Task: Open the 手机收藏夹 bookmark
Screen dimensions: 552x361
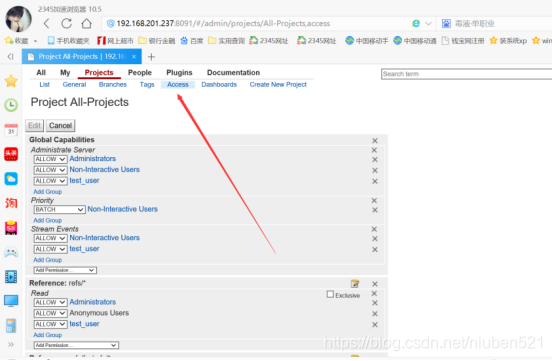Action: 68,41
